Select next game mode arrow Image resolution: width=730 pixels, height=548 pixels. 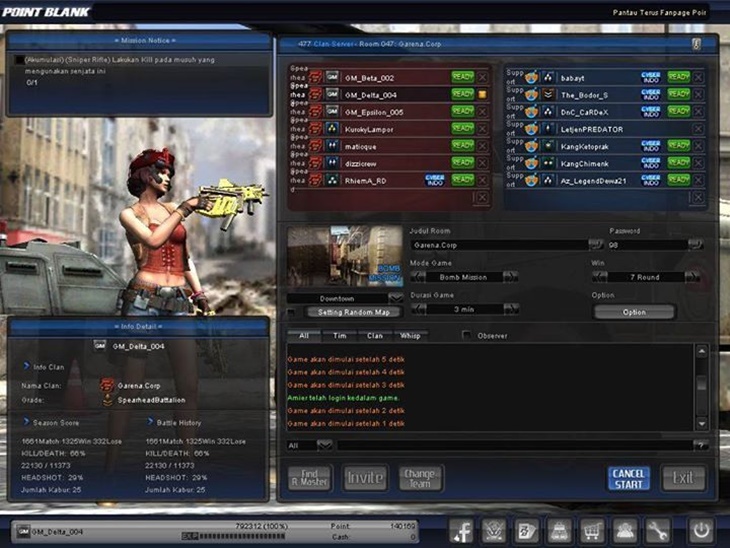coord(510,277)
